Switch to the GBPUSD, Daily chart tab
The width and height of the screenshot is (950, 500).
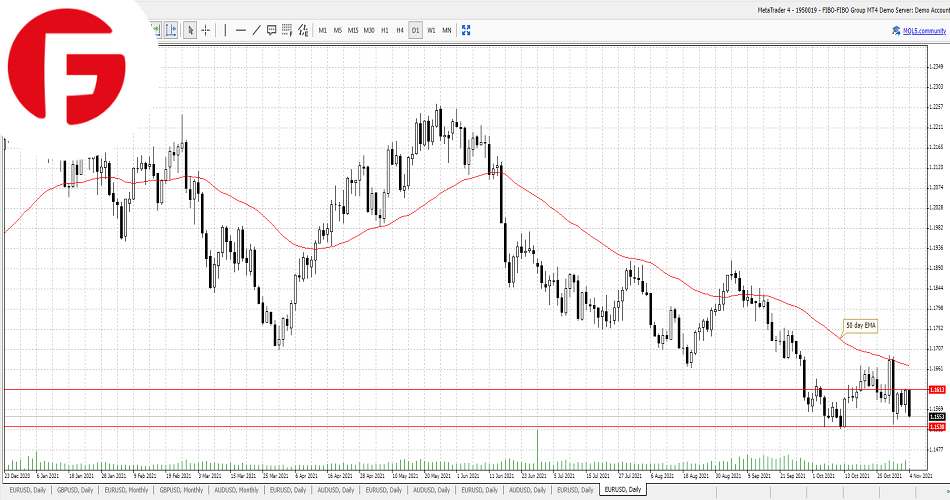click(x=76, y=490)
